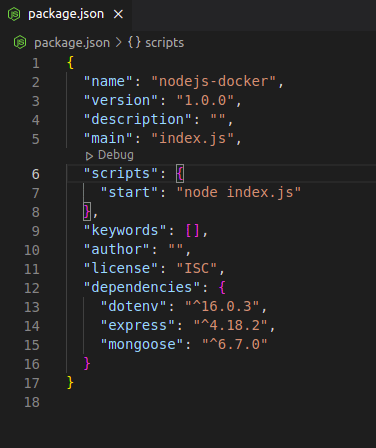Click the "author" key
Image resolution: width=376 pixels, height=448 pixels.
[117, 250]
